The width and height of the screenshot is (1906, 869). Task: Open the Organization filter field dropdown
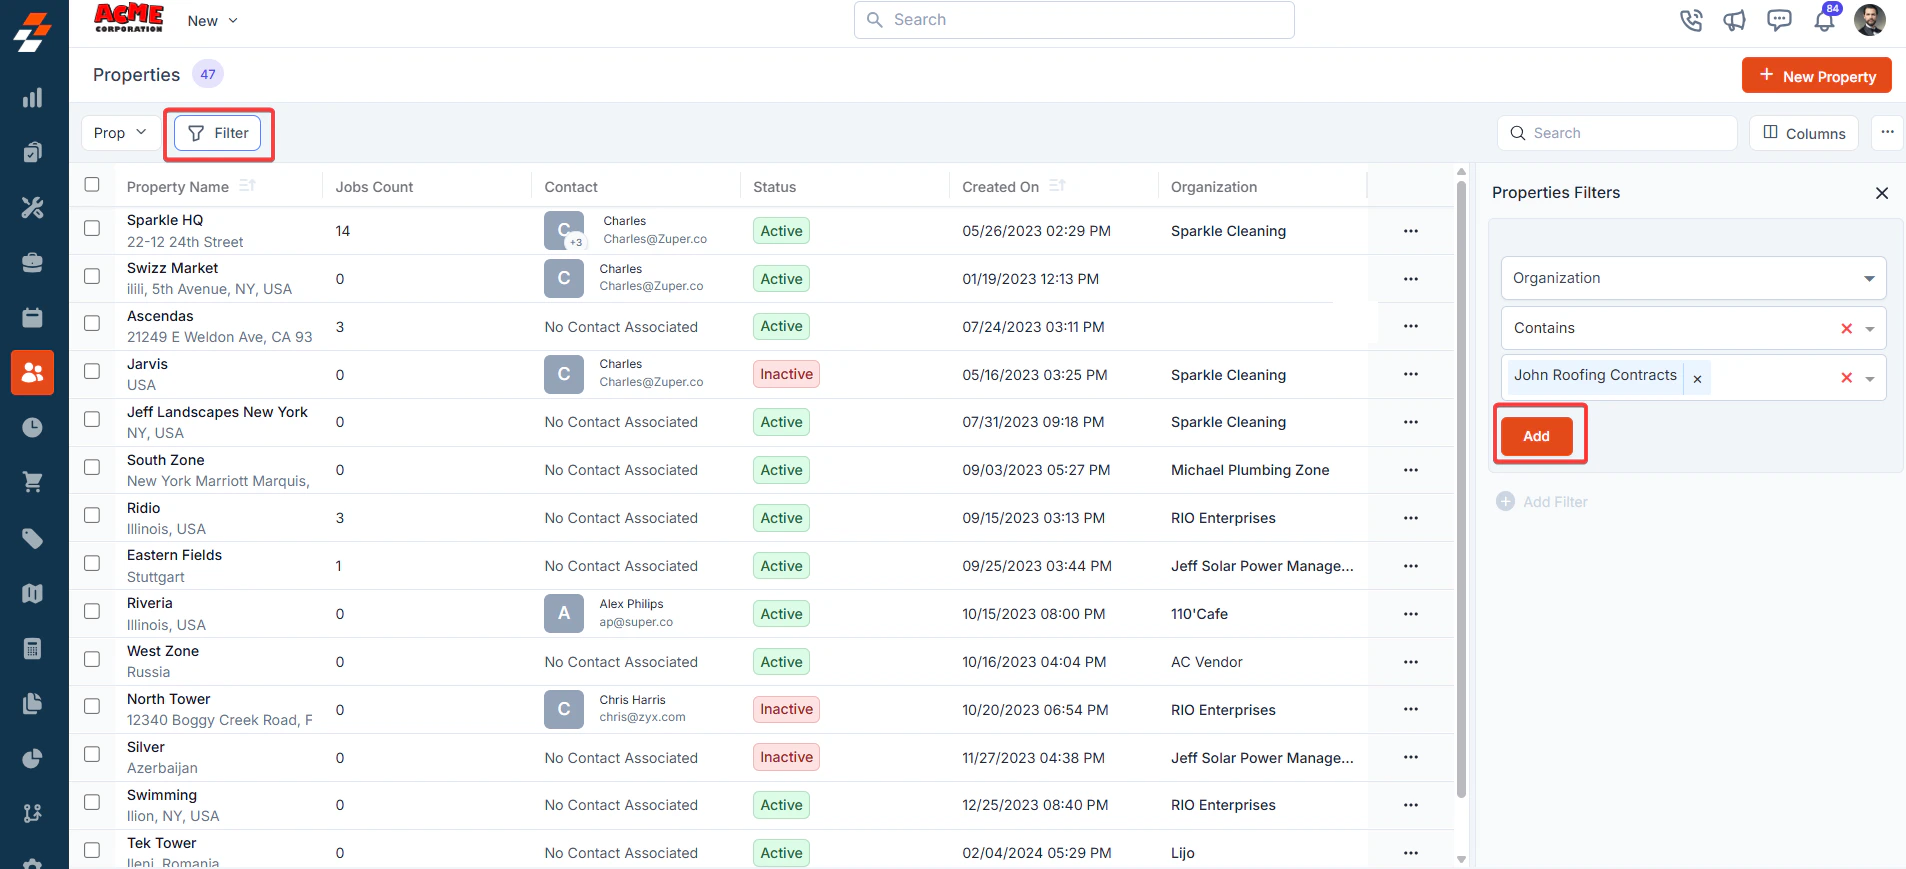tap(1693, 278)
